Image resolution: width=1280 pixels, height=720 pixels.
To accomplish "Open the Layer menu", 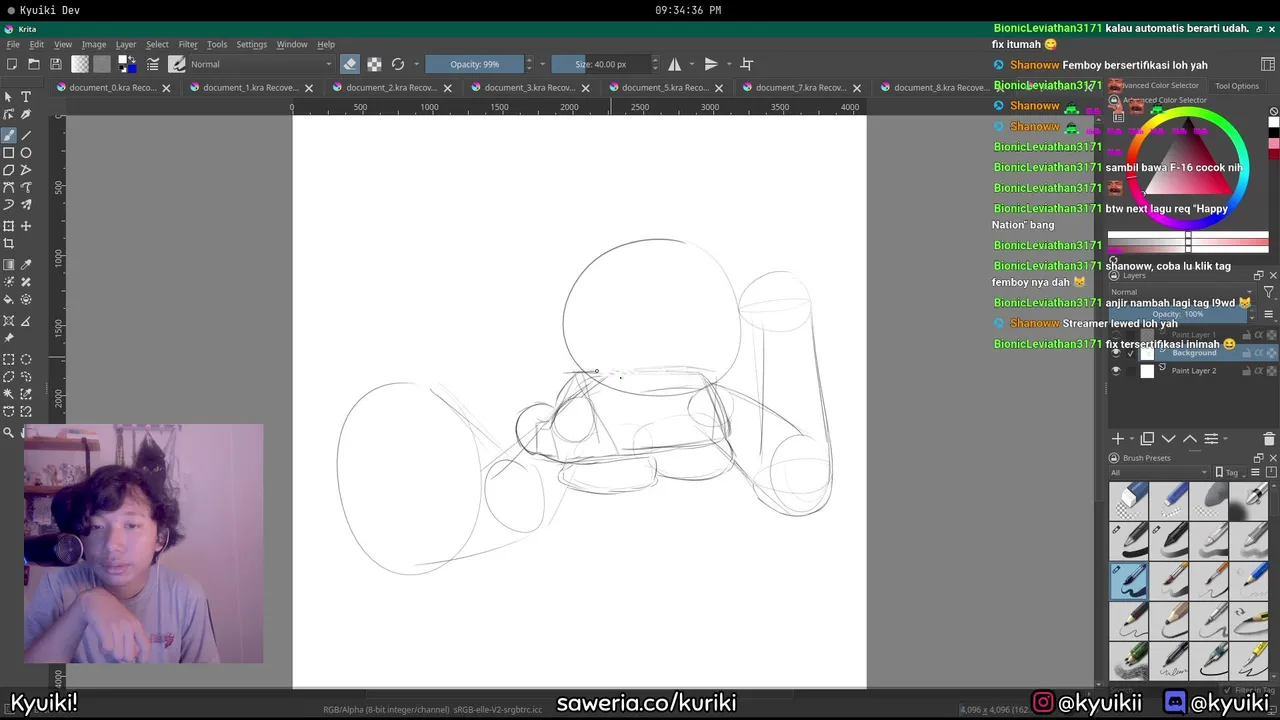I will click(126, 44).
